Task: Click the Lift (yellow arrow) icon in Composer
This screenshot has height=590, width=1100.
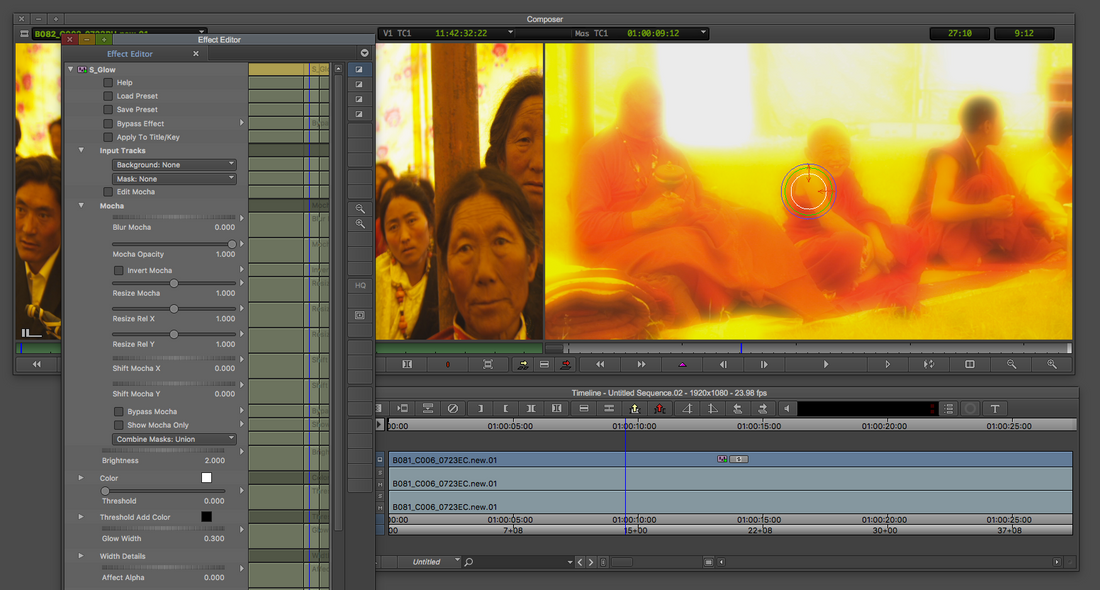Action: 523,365
